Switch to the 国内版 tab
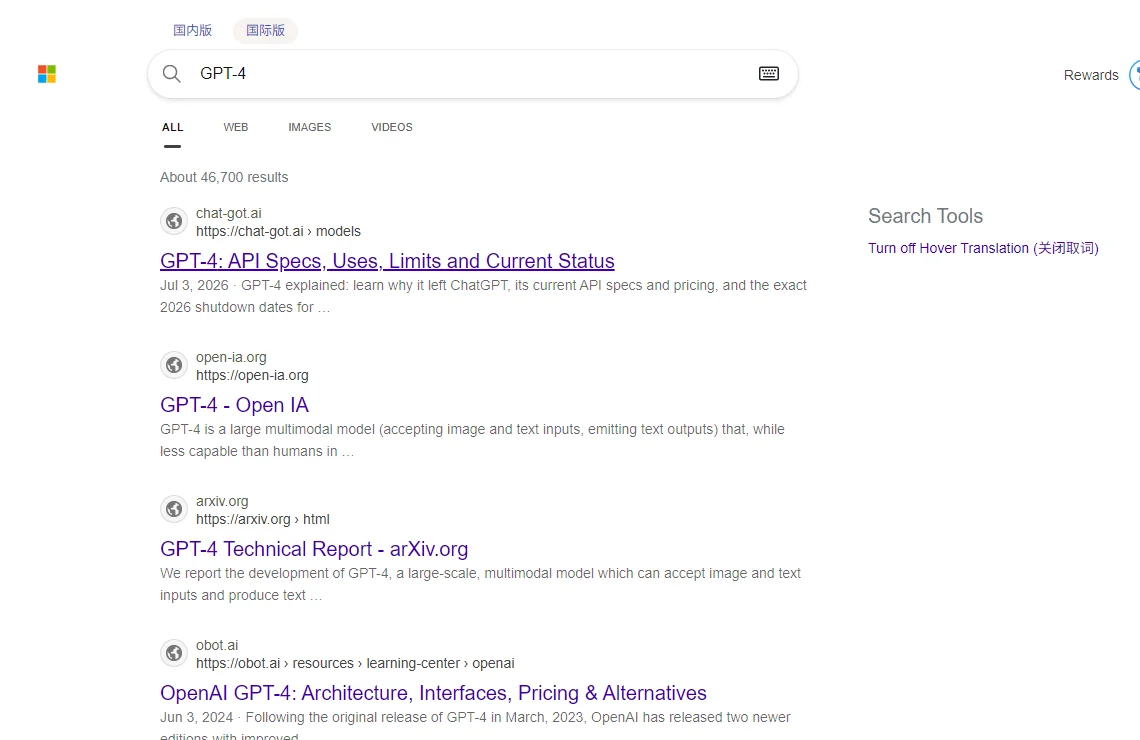This screenshot has height=740, width=1140. click(193, 31)
